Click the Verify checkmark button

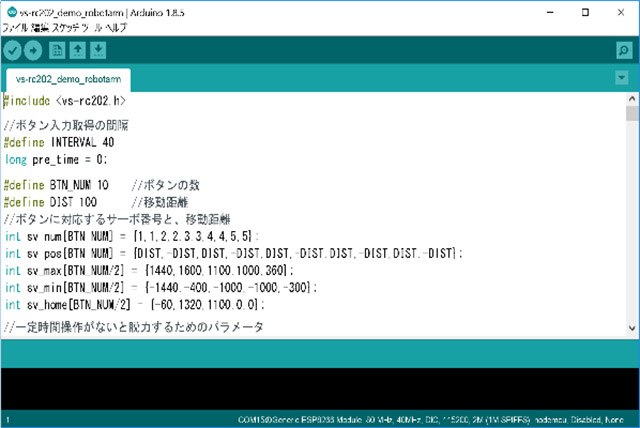point(14,50)
